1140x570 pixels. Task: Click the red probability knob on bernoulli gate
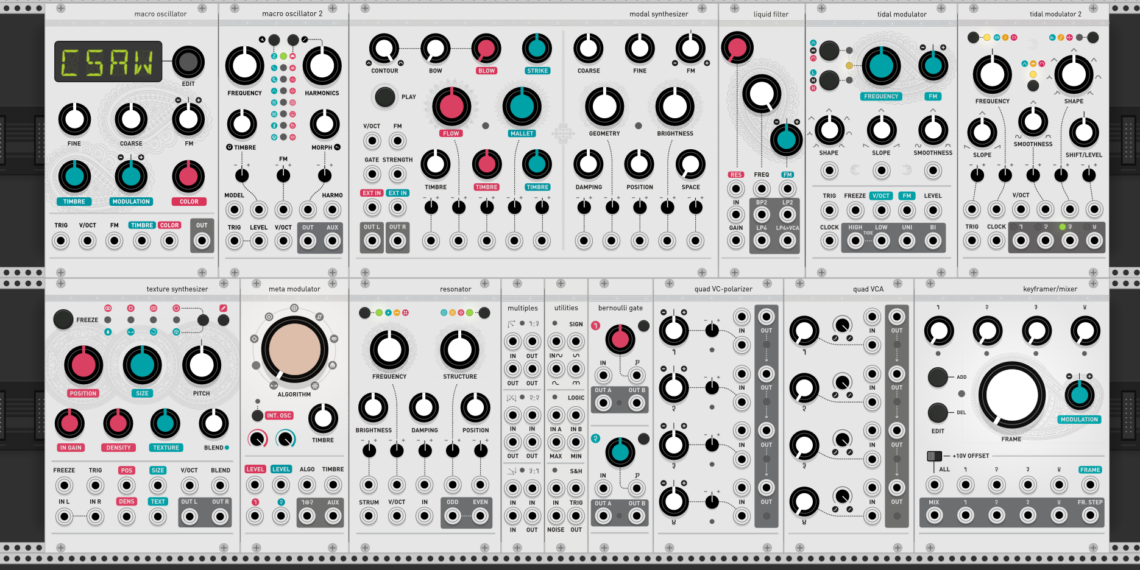(x=619, y=338)
